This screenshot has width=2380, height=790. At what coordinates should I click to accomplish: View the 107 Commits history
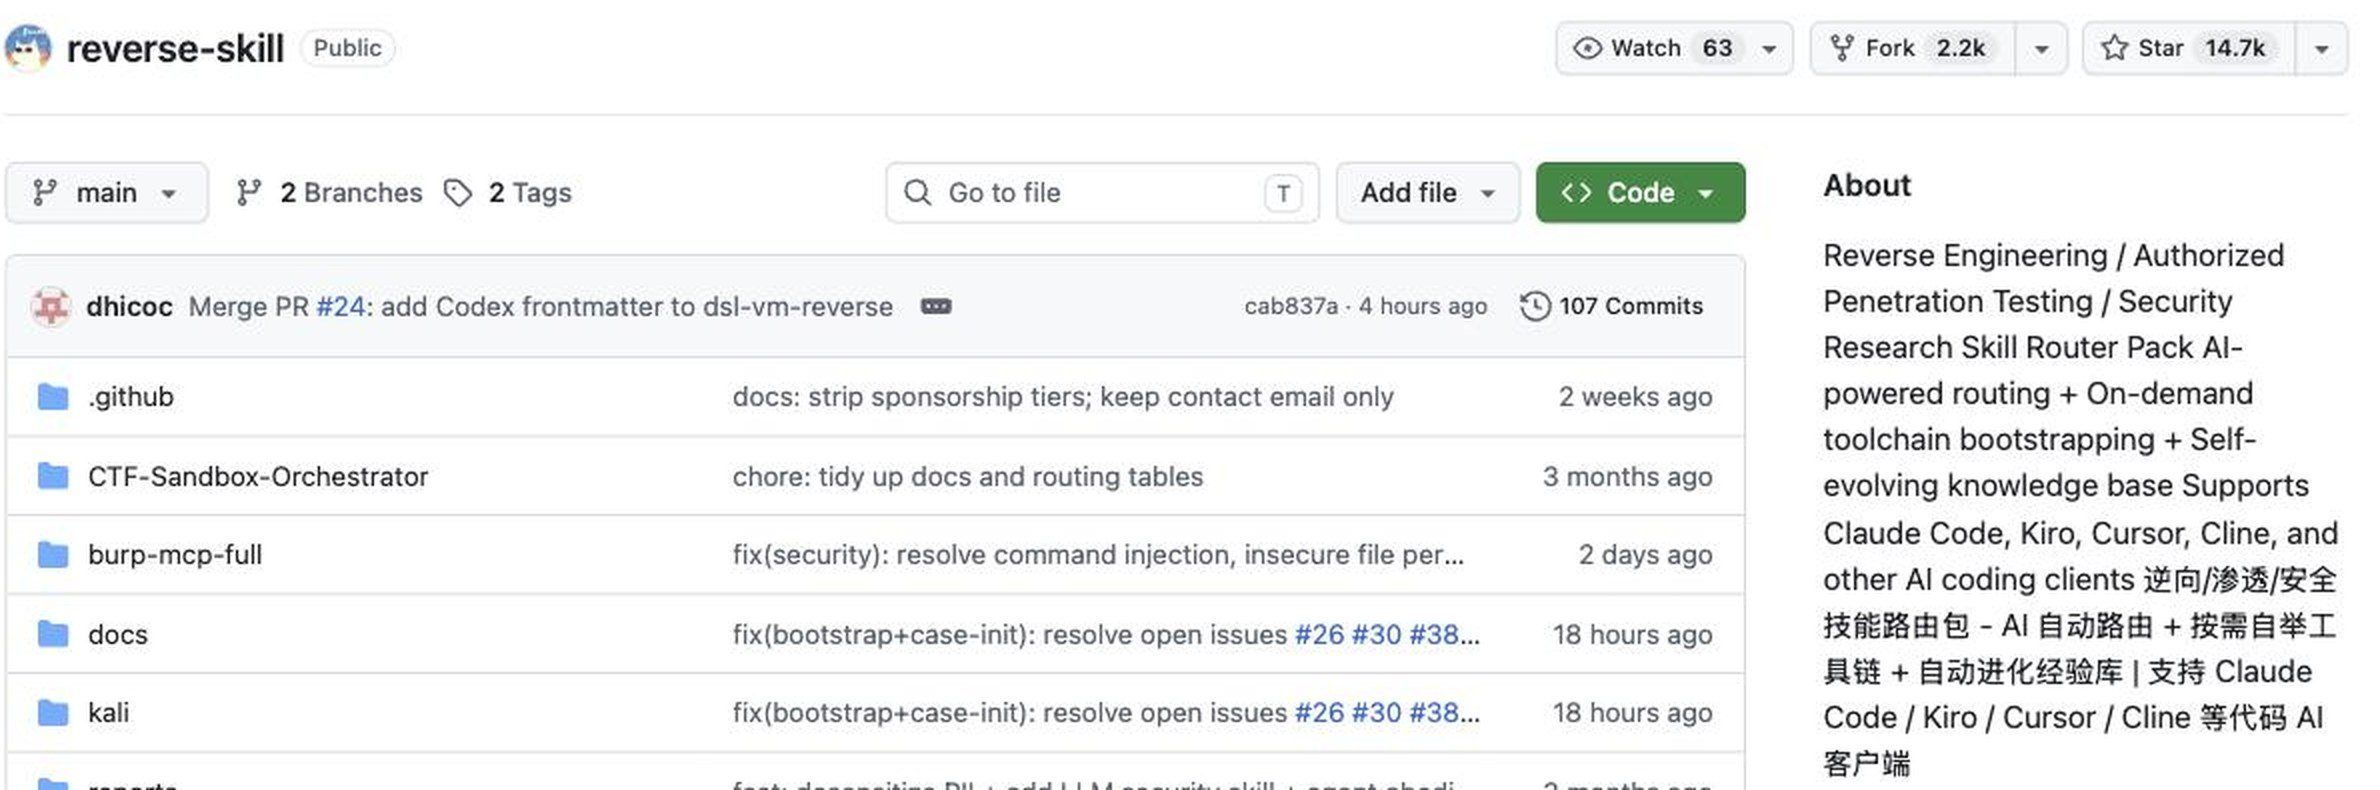[x=1611, y=306]
